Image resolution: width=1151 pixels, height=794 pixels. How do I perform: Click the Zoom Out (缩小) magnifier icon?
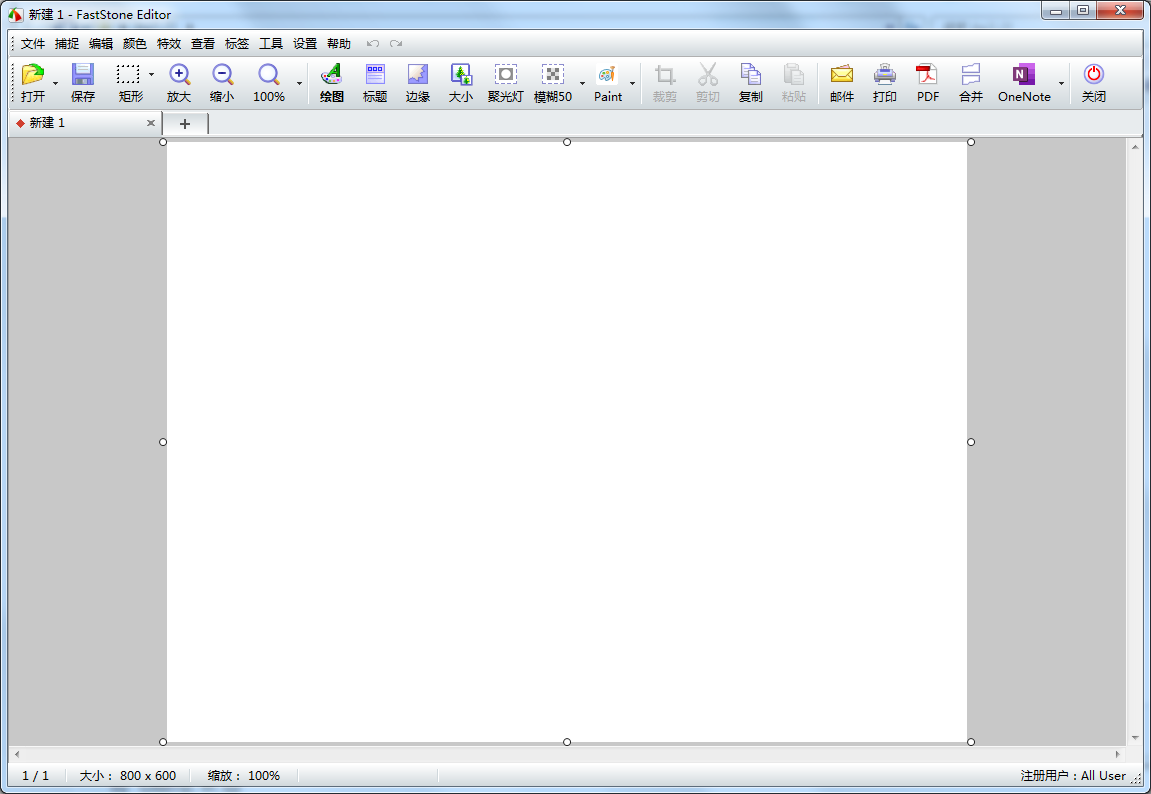coord(222,76)
